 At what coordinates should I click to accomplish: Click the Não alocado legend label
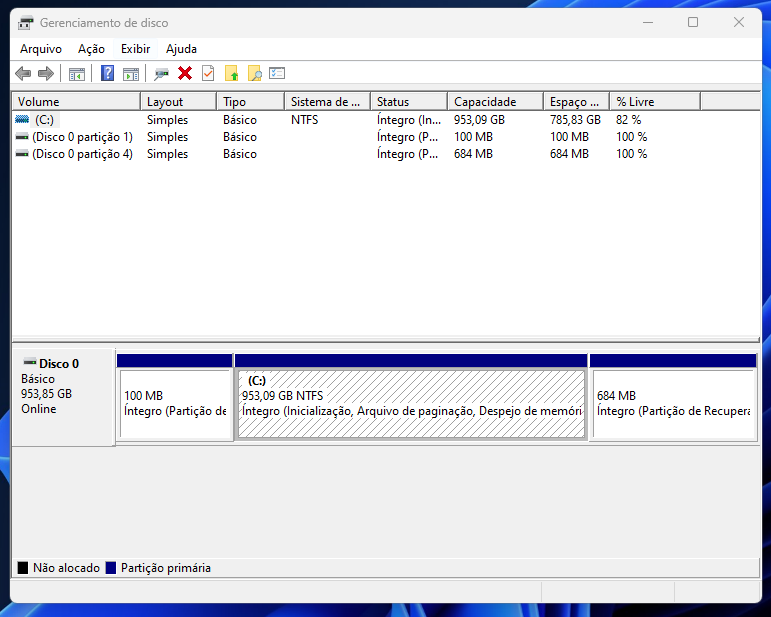click(66, 568)
